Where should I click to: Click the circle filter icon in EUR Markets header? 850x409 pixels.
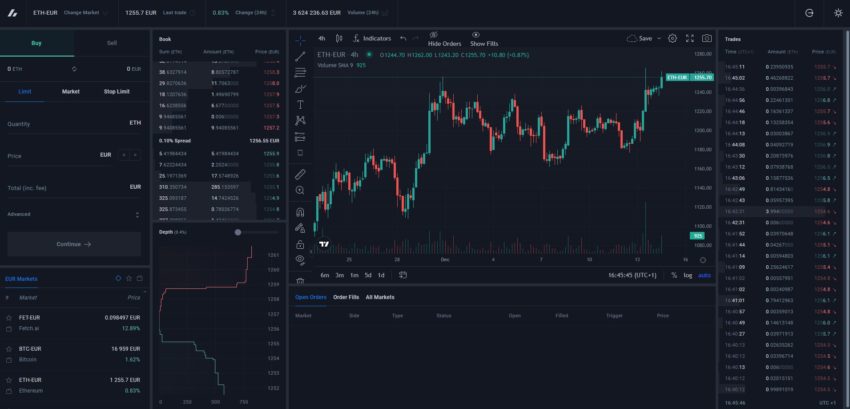click(x=118, y=278)
